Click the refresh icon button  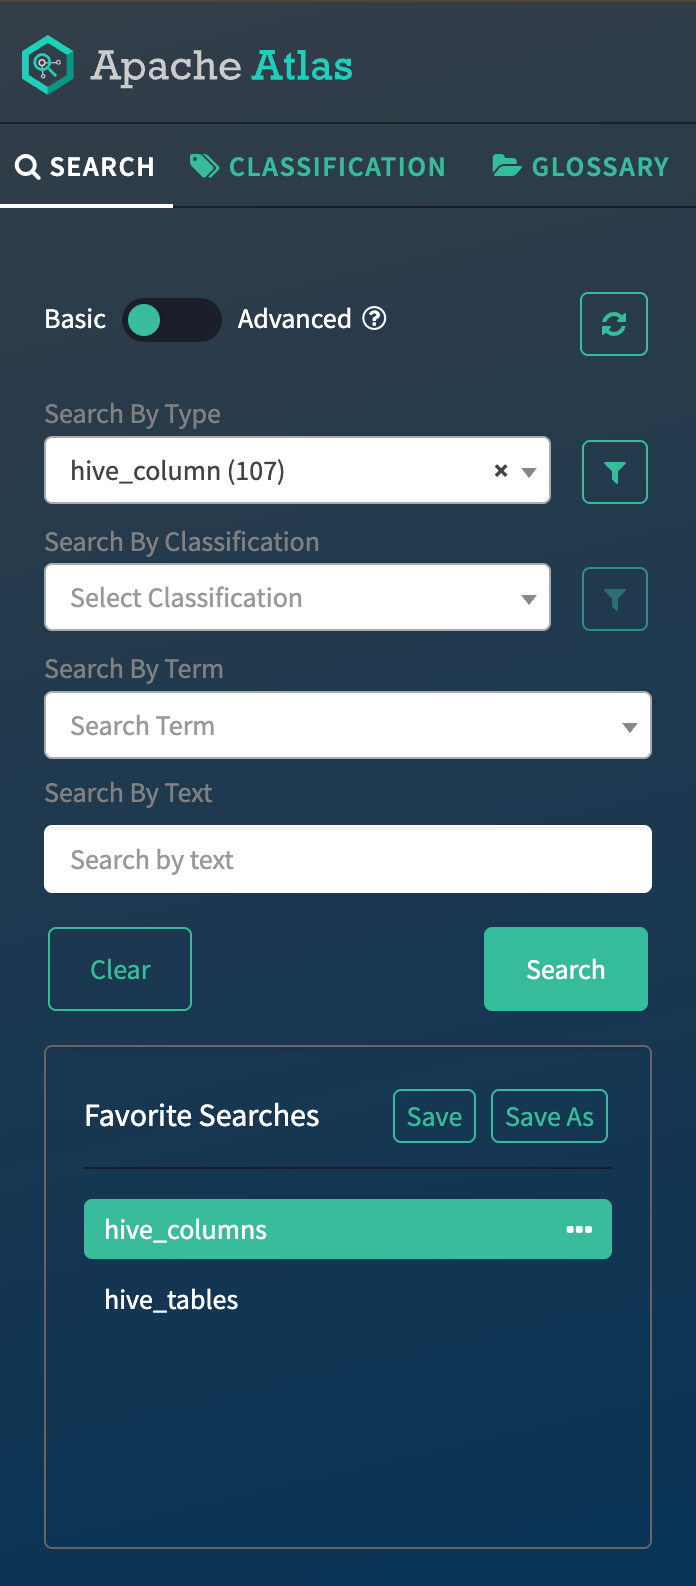coord(614,324)
